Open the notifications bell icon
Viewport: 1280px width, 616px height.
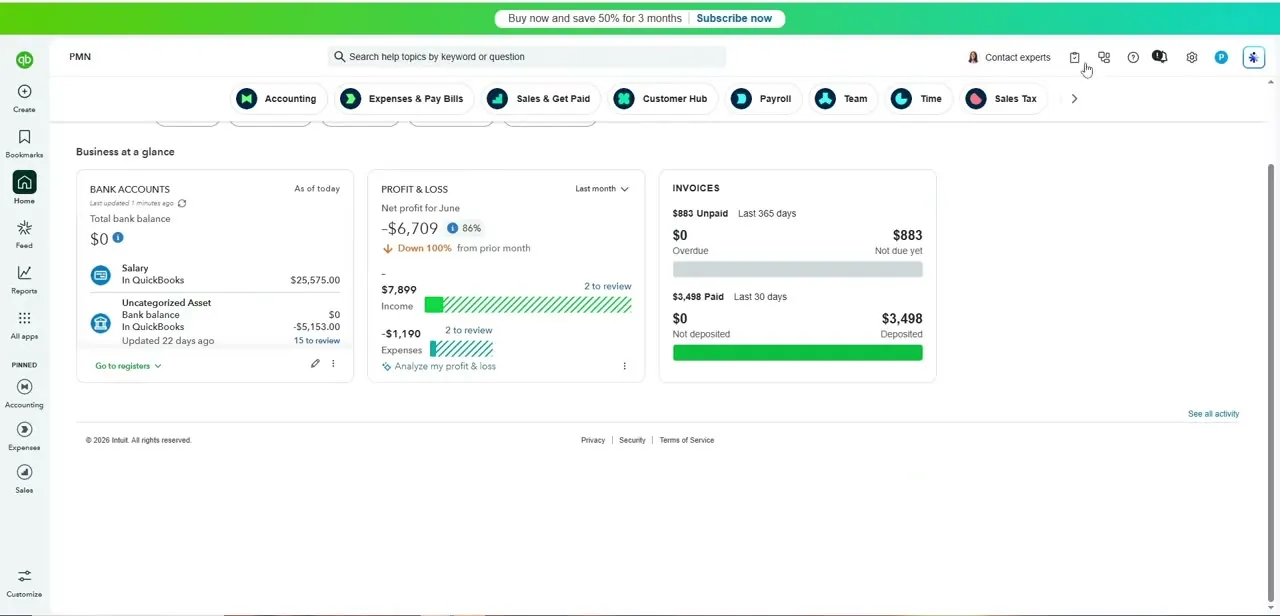point(1160,57)
